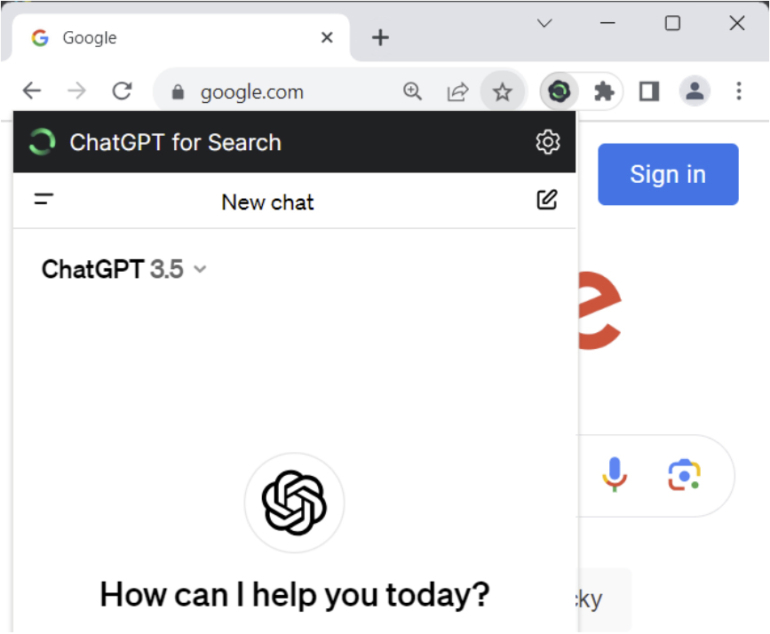
Task: Open the browser extensions puzzle icon
Action: (603, 92)
